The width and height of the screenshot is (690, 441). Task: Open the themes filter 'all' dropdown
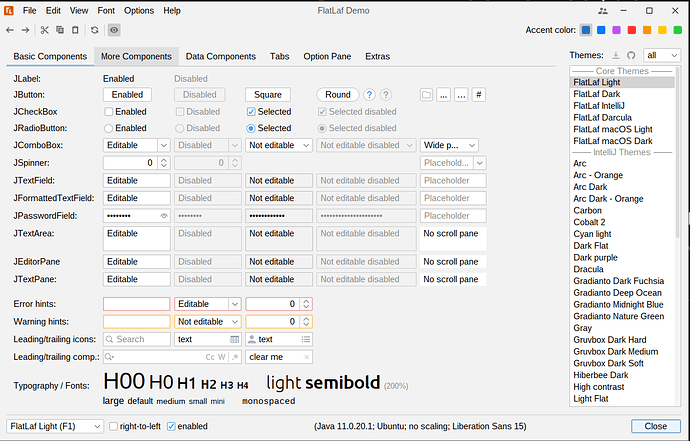662,55
